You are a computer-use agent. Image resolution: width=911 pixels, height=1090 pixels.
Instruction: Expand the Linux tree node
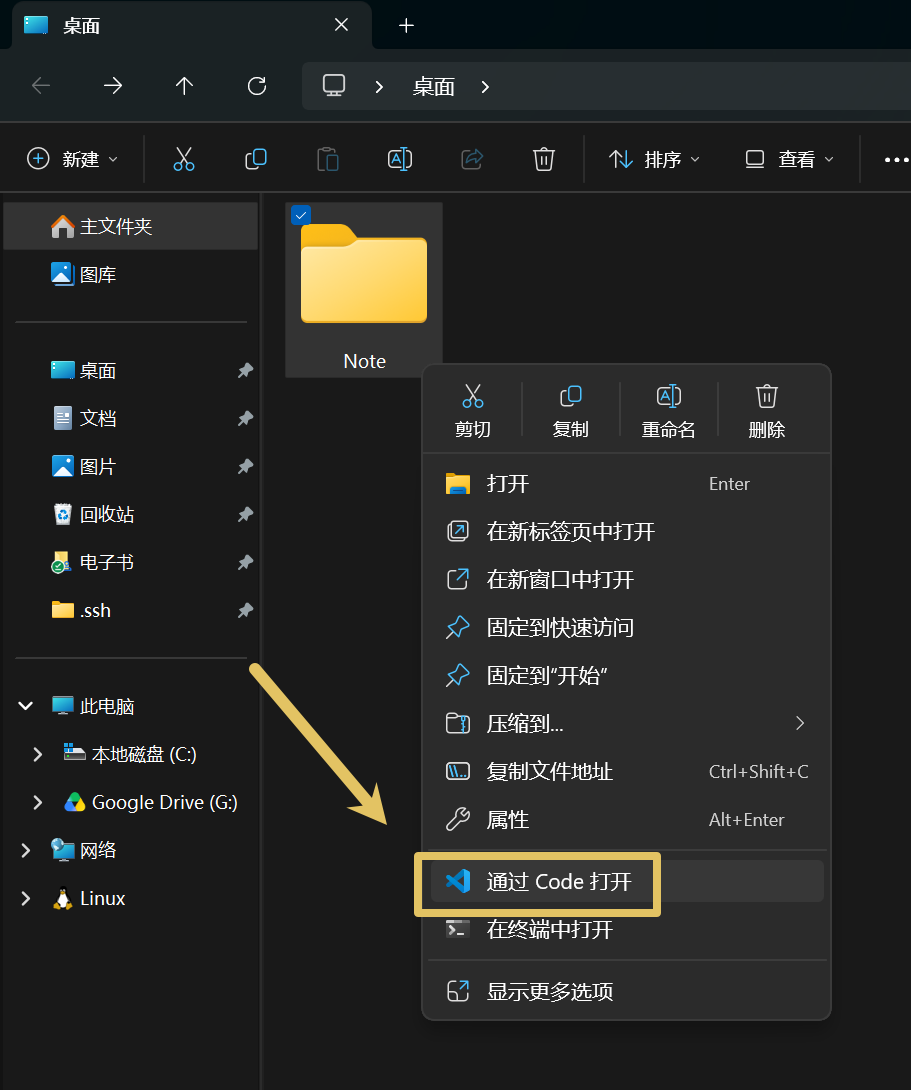coord(26,898)
